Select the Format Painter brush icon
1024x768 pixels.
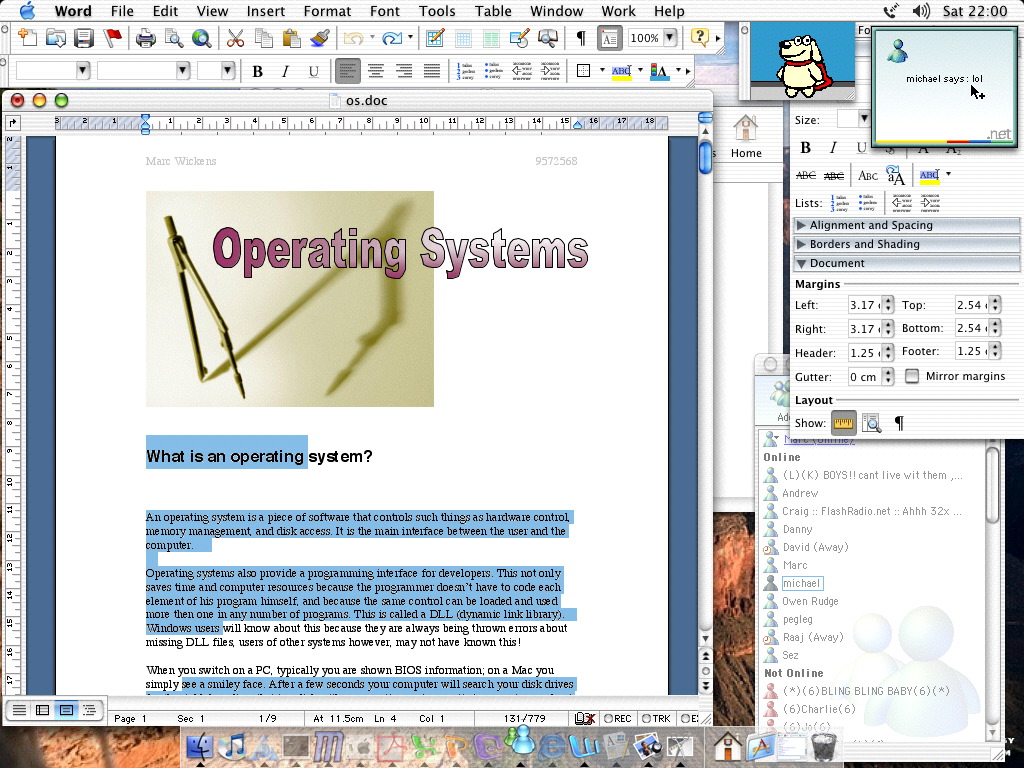[320, 39]
